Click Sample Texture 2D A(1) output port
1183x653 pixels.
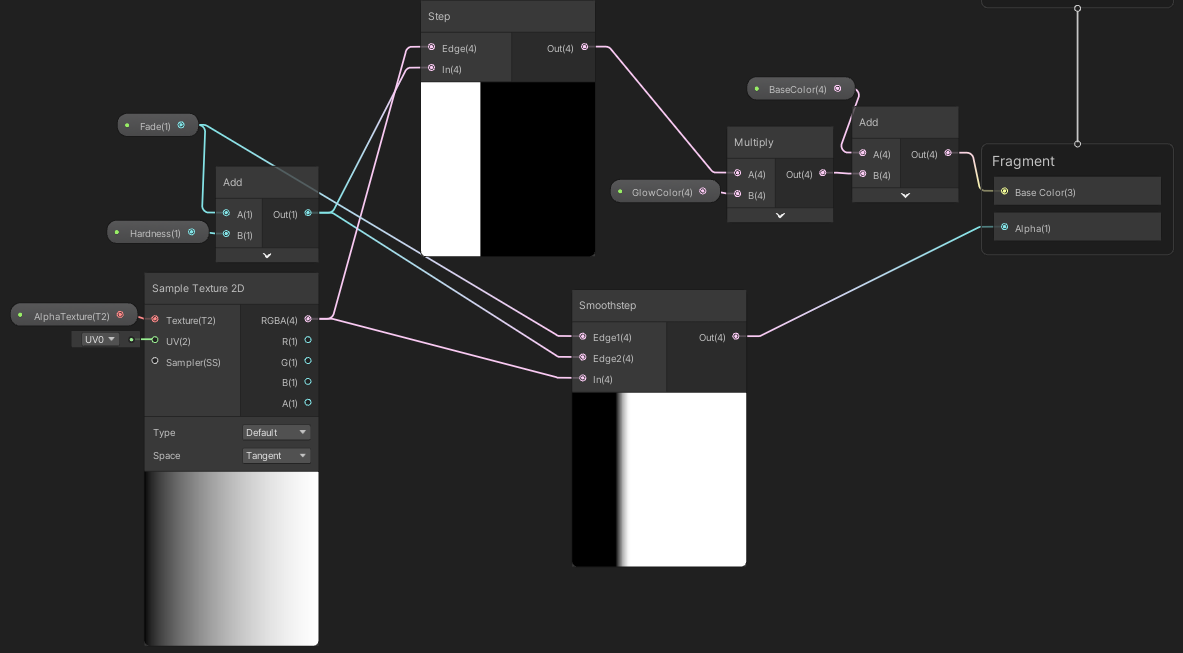(x=308, y=403)
